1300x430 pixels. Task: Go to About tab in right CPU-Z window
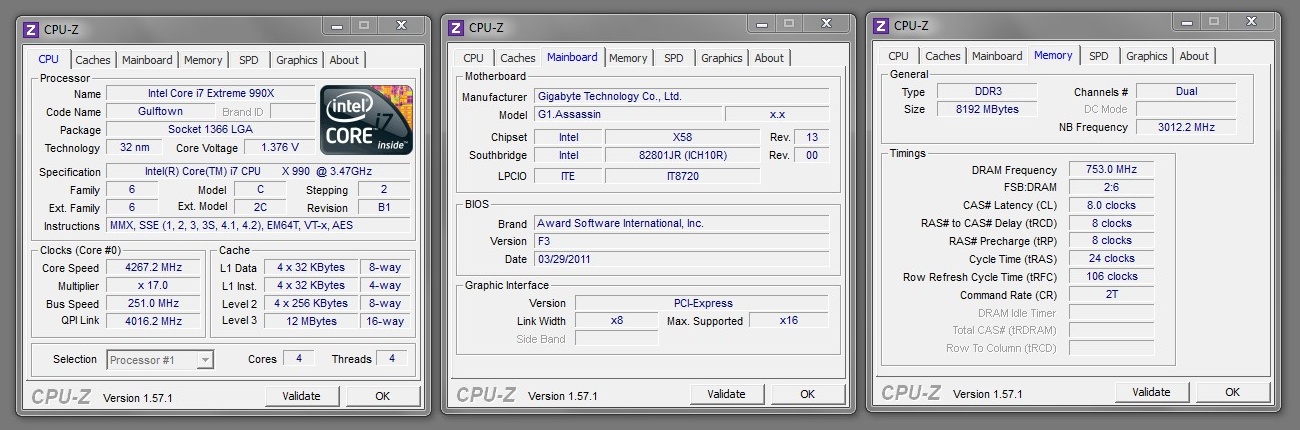point(1194,56)
